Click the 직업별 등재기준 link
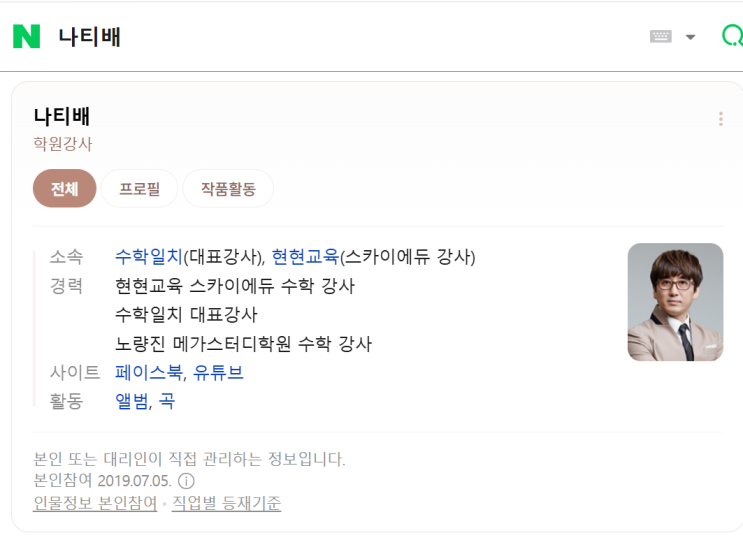 click(x=226, y=503)
